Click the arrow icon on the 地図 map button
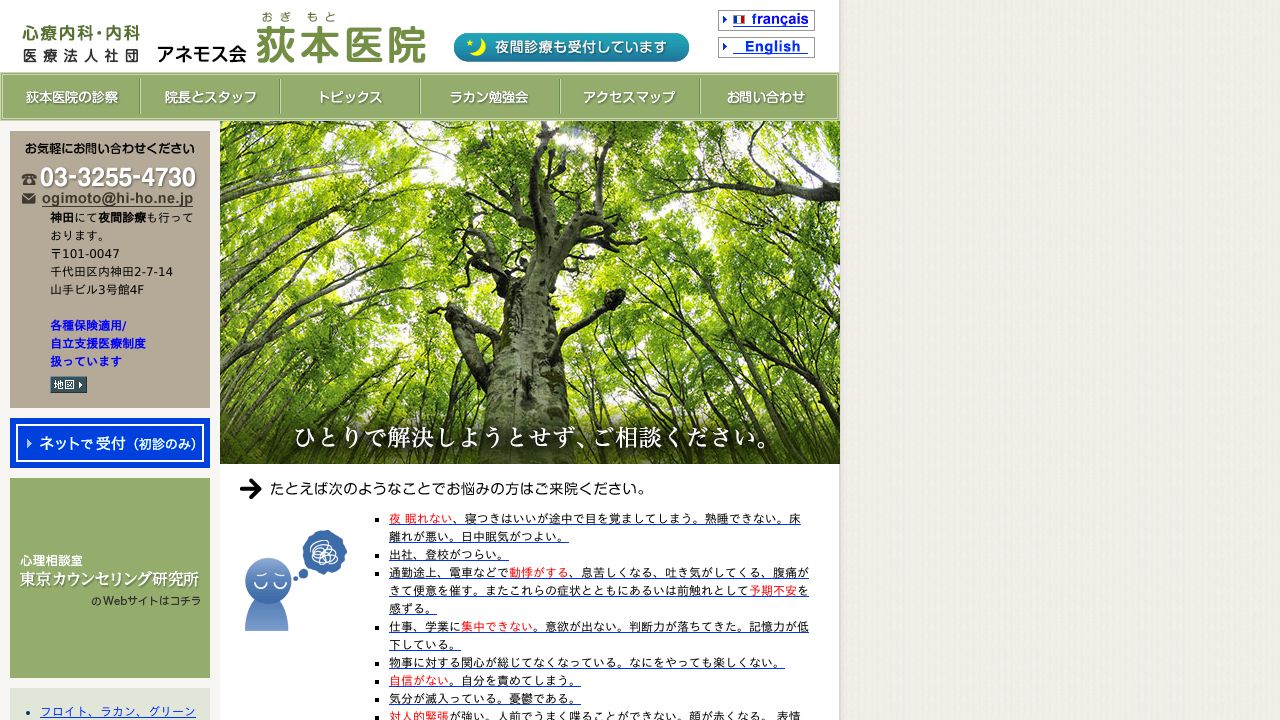The image size is (1280, 720). pos(80,384)
